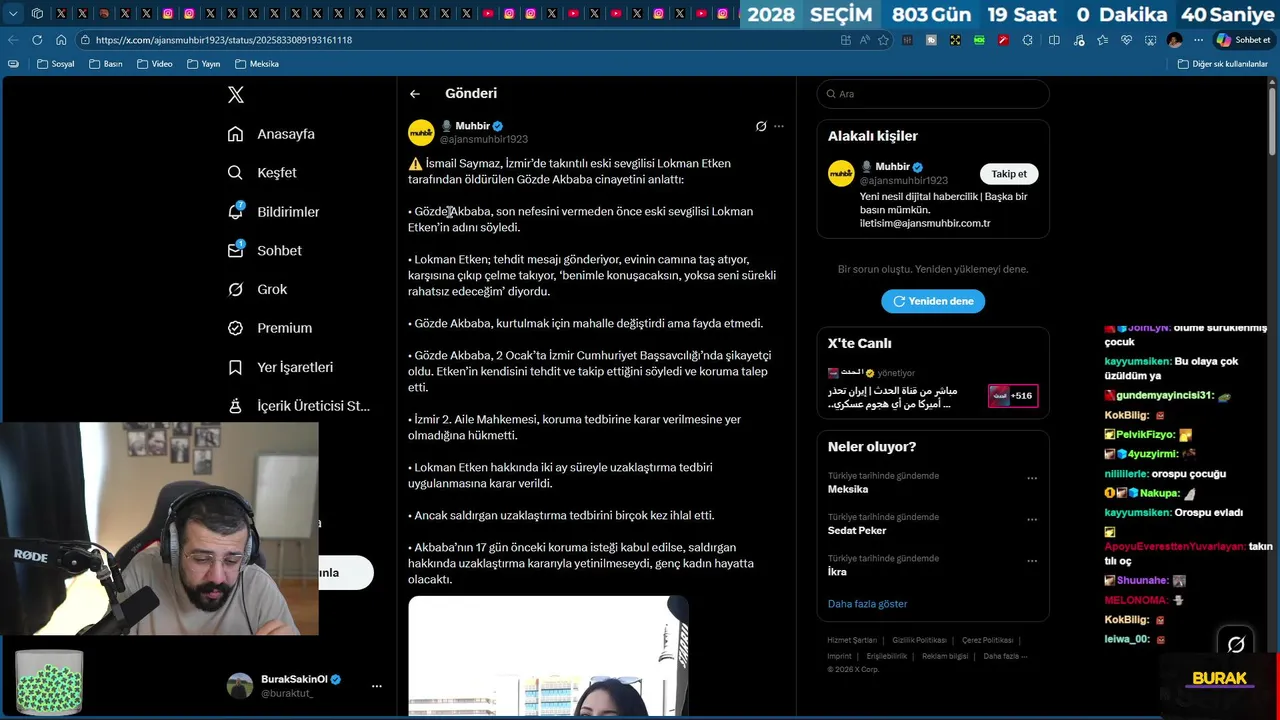Open Reklam bilgisi footer link
This screenshot has height=720, width=1280.
945,656
